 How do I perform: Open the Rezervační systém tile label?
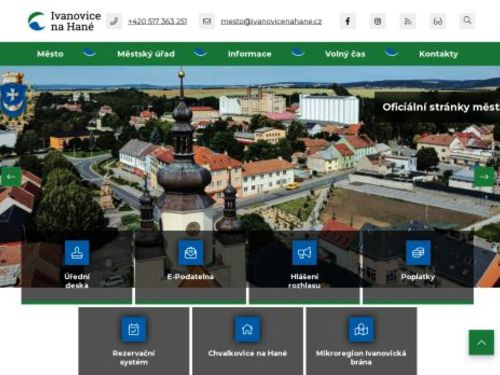tap(134, 358)
